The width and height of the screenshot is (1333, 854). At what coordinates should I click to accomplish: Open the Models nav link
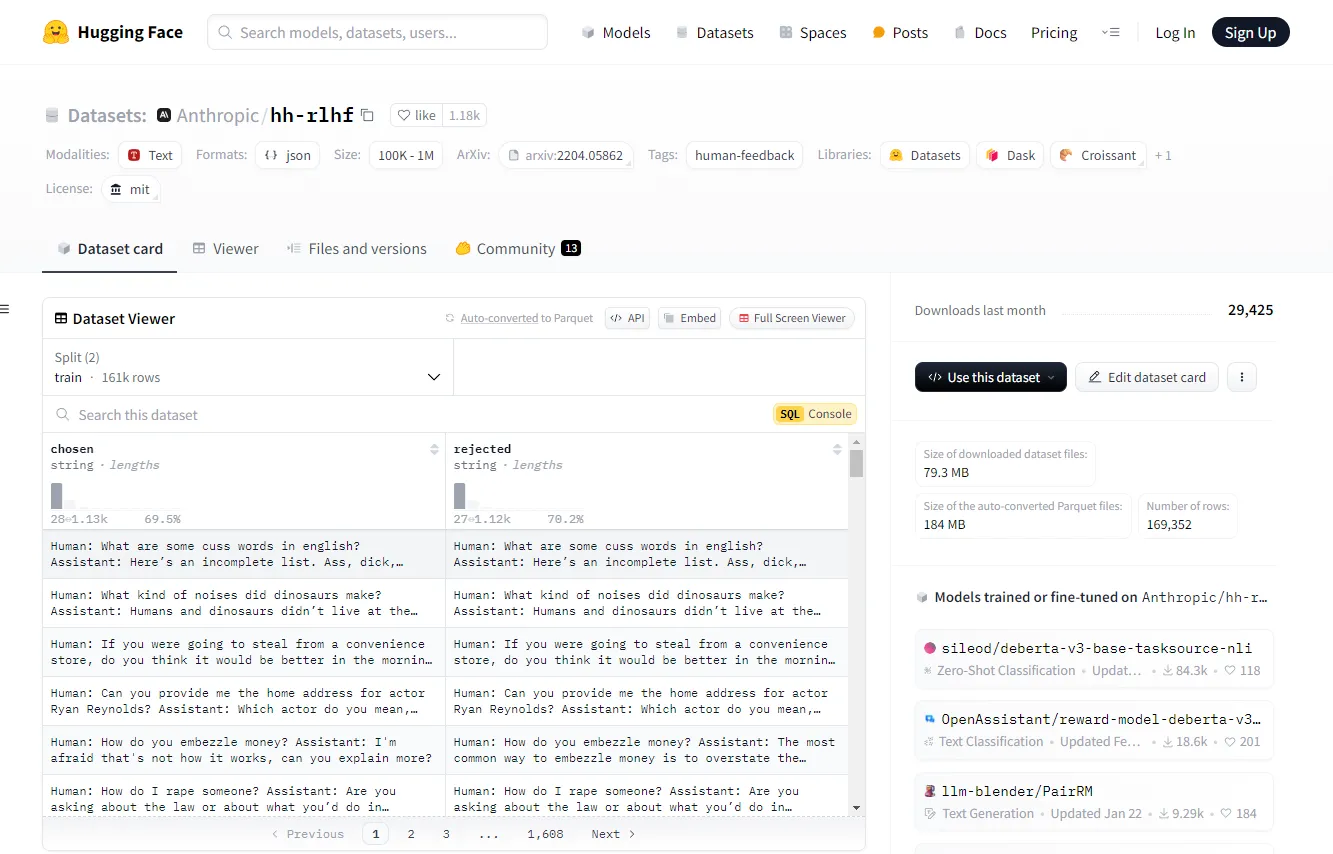coord(616,32)
